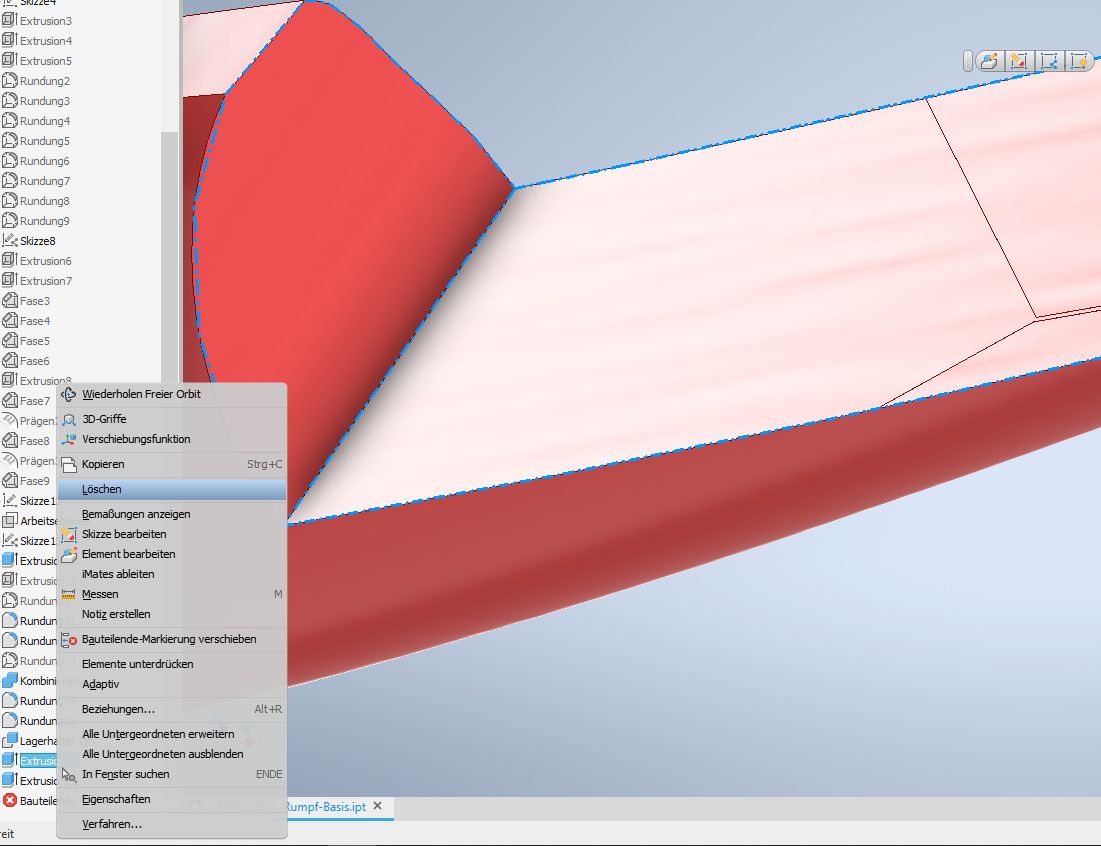
Task: Select Kopieren in the context menu
Action: pos(103,464)
